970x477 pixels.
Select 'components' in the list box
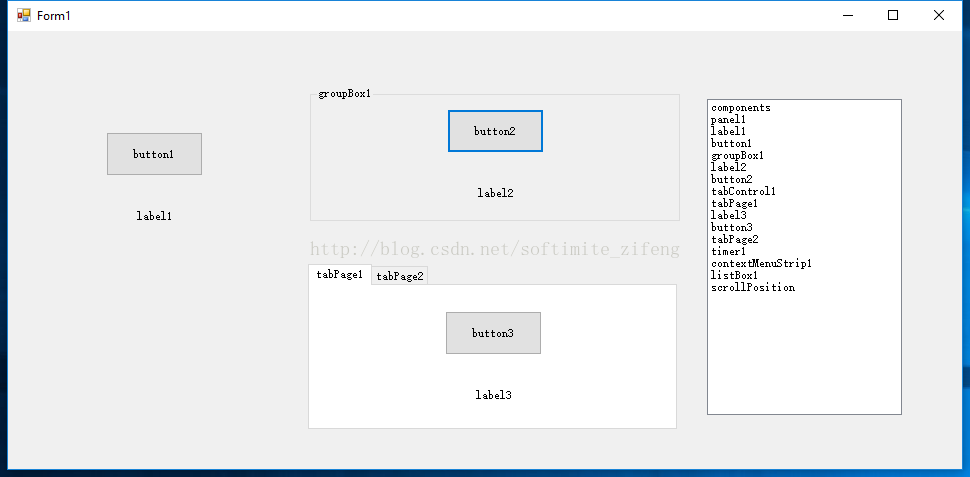pyautogui.click(x=804, y=108)
